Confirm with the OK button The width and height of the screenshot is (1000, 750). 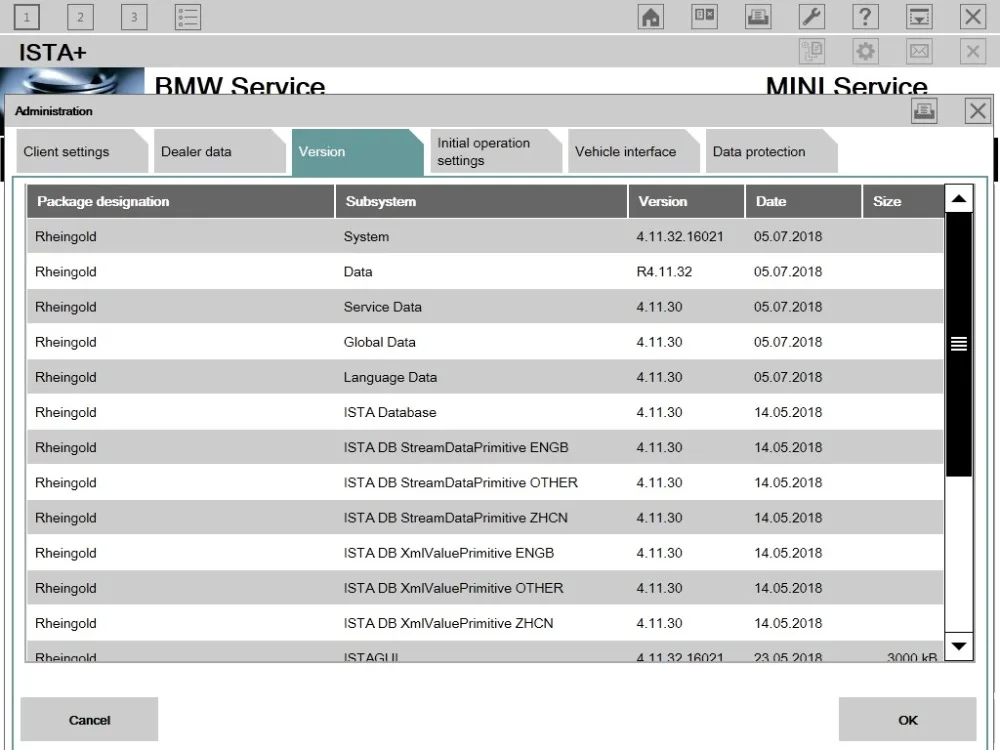(x=908, y=719)
